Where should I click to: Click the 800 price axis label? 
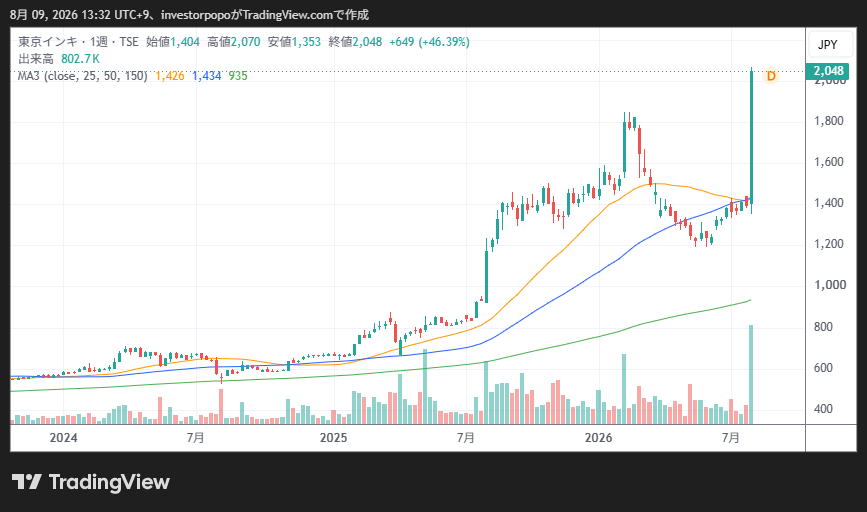click(823, 327)
